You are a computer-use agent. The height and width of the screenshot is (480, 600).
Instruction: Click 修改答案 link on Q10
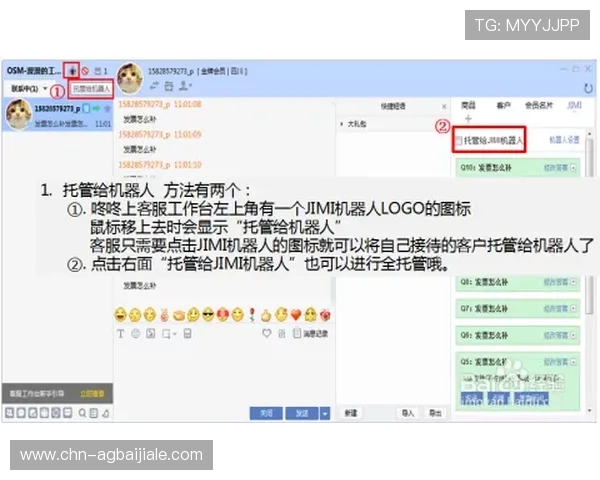[556, 168]
